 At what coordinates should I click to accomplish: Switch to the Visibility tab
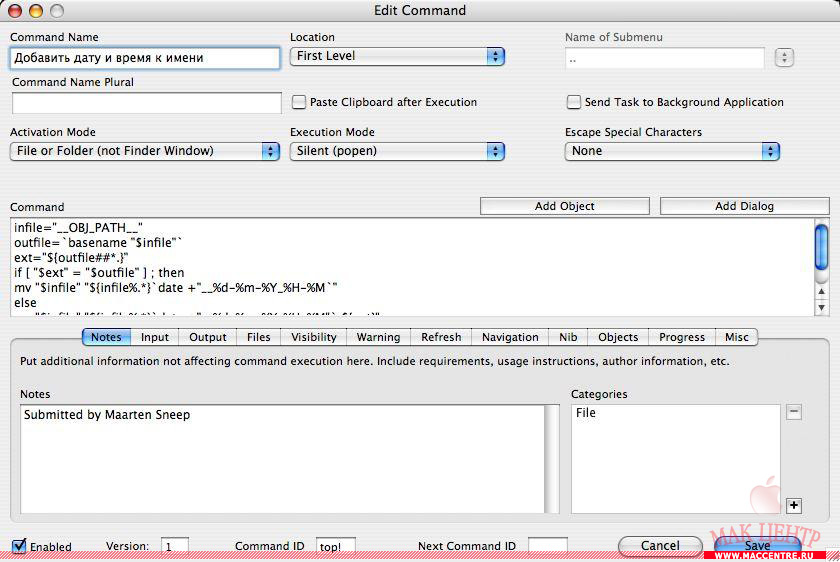(x=314, y=337)
